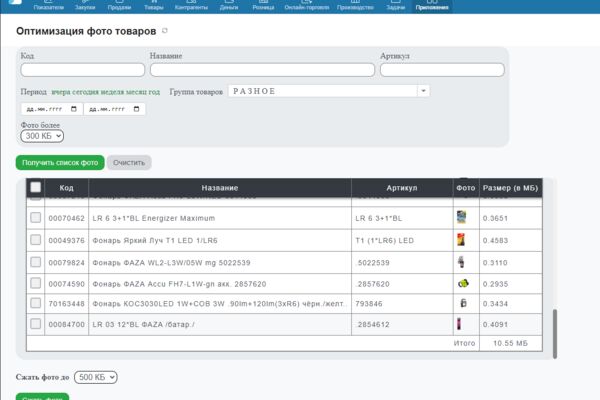Image resolution: width=600 pixels, height=400 pixels.
Task: Open calendar picker in second date field
Action: (x=137, y=109)
